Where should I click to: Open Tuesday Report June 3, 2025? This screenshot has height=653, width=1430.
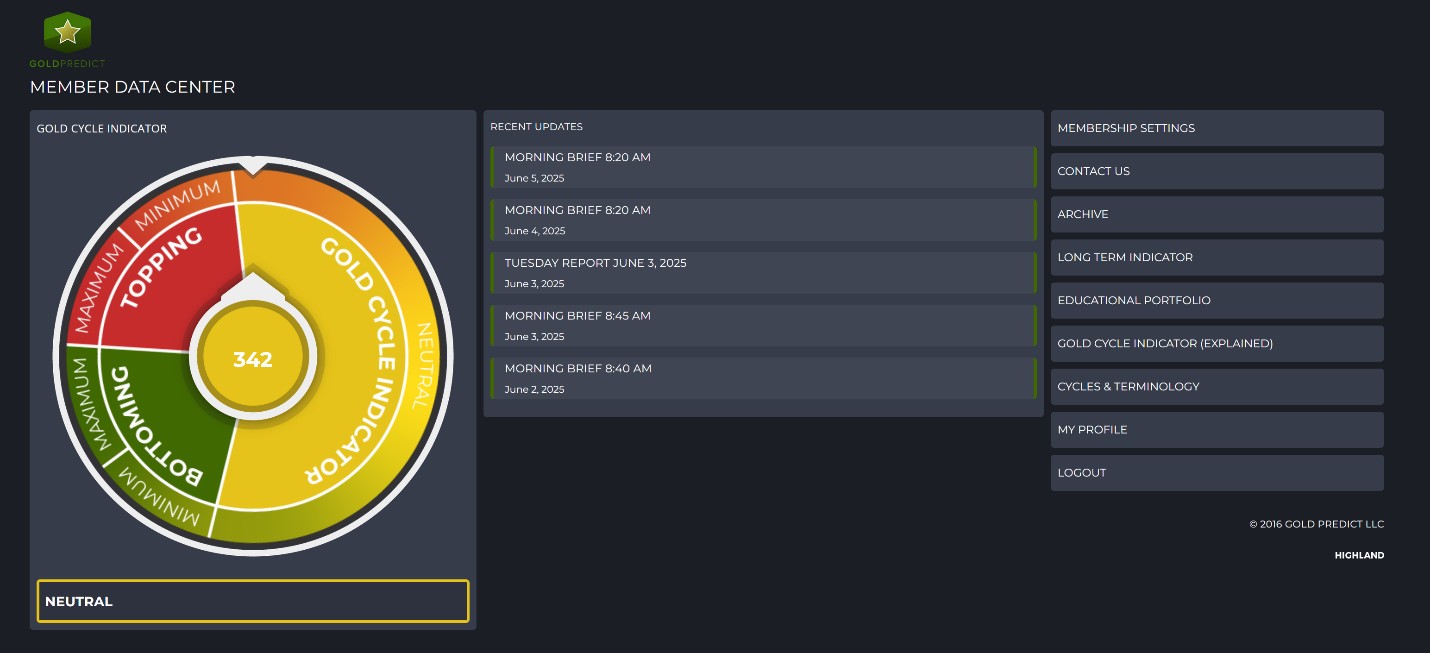763,273
